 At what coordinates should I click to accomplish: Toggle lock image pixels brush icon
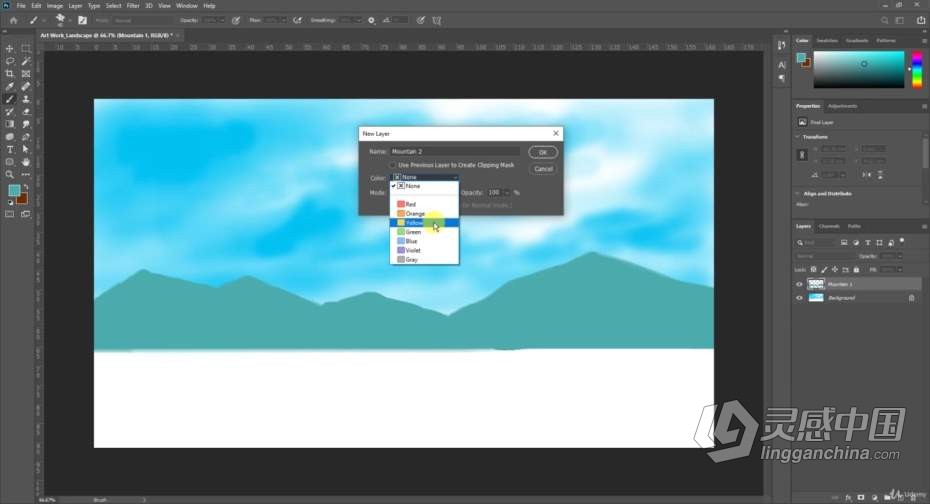pos(824,269)
